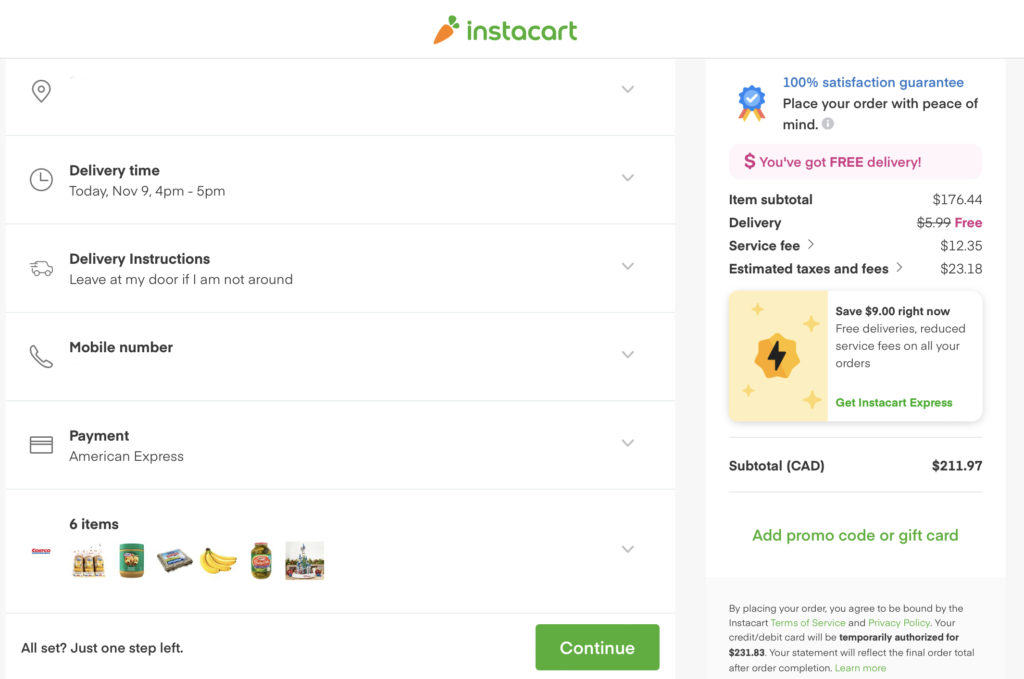The width and height of the screenshot is (1024, 679).
Task: Expand the Service fee details arrow
Action: coord(811,245)
